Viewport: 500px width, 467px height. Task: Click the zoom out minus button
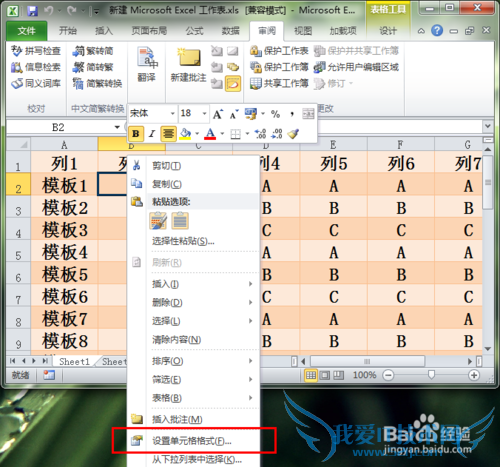(x=388, y=375)
